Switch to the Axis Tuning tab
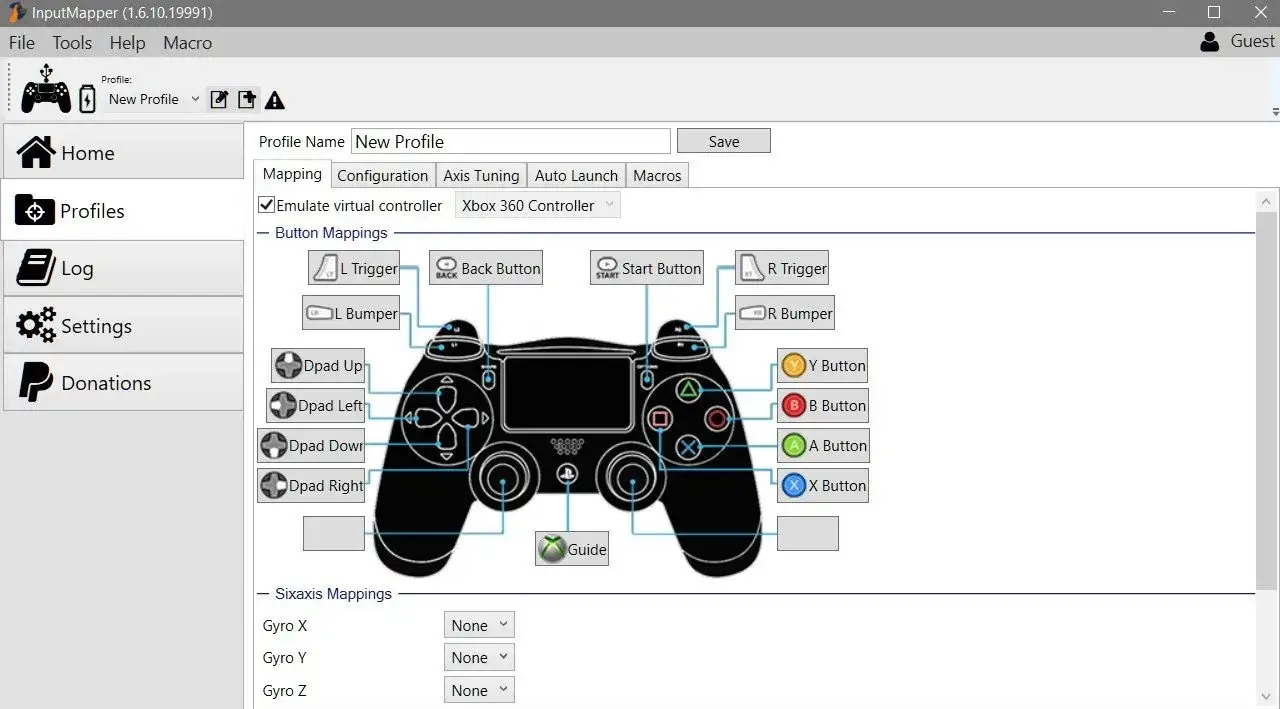The height and width of the screenshot is (709, 1280). (481, 175)
